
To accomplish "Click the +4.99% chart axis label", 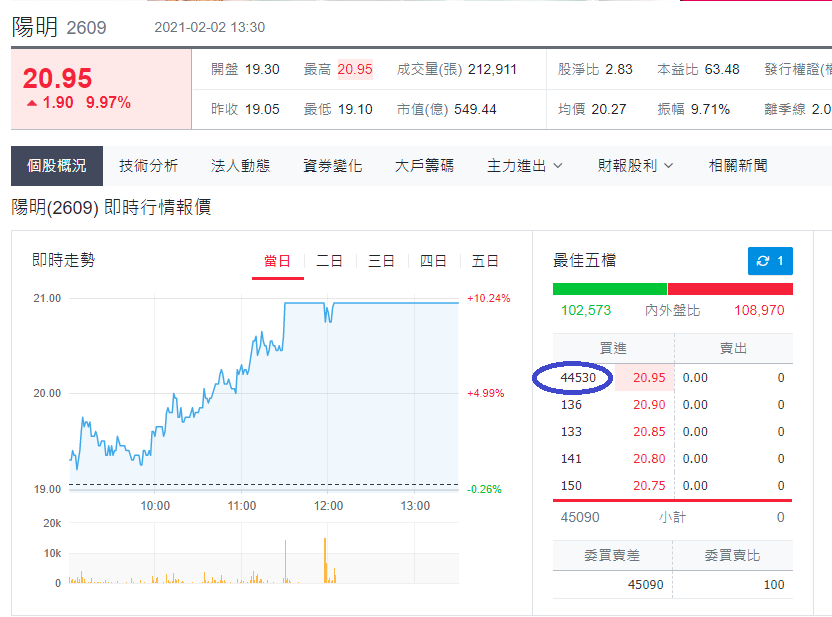I will coord(485,394).
